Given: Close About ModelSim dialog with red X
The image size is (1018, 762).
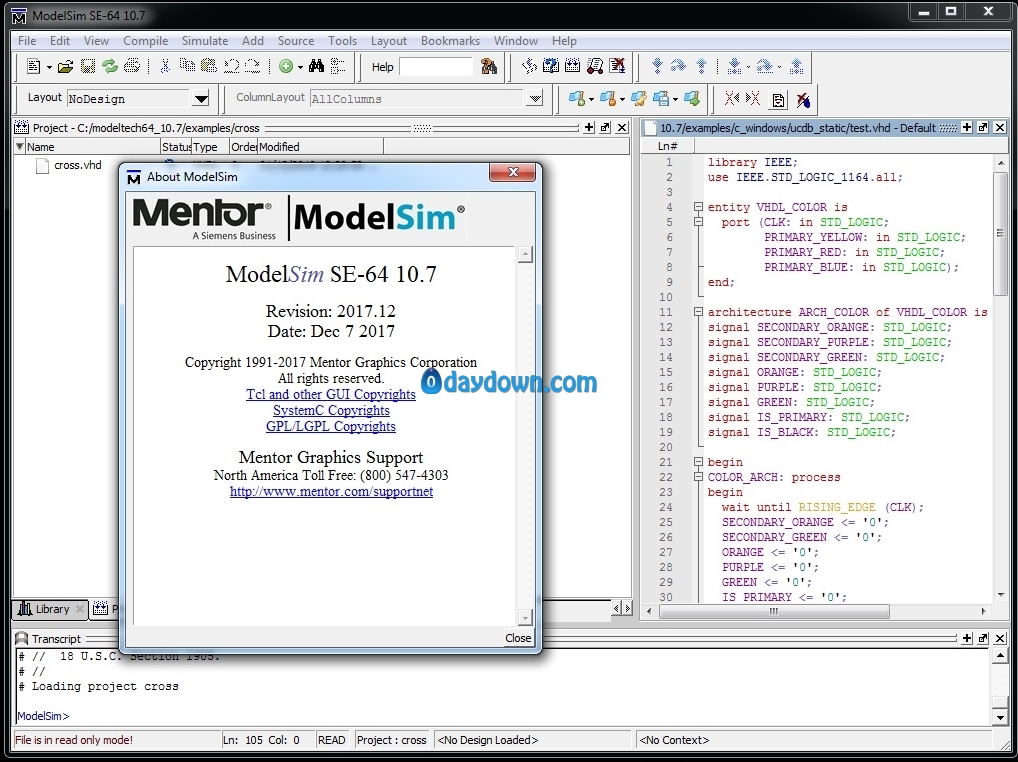Looking at the screenshot, I should pos(513,172).
